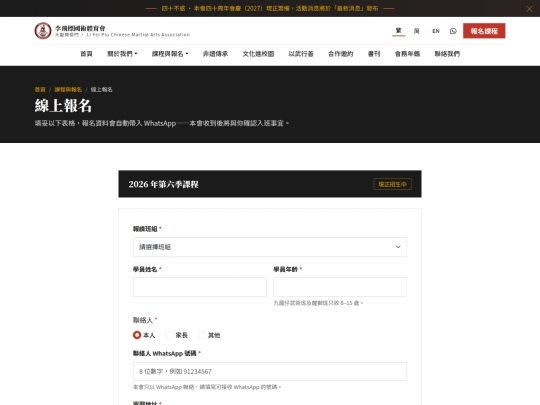
Task: Click 課程與報名 breadcrumb link
Action: coord(68,90)
